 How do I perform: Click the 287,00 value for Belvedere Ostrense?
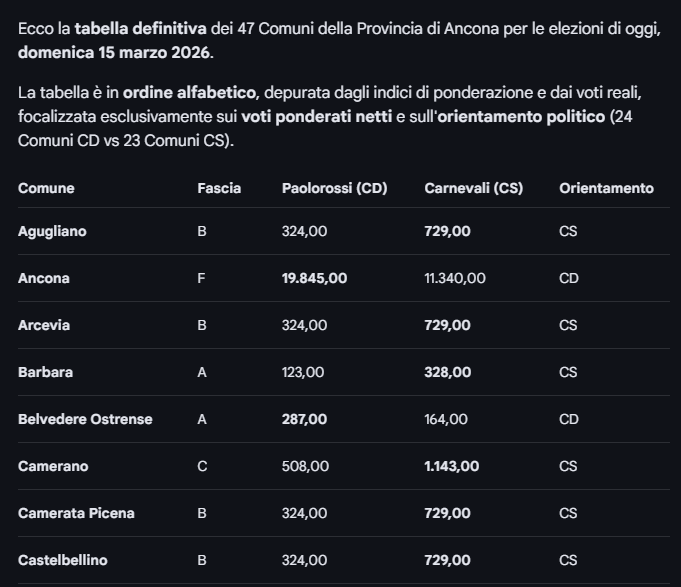coord(304,419)
